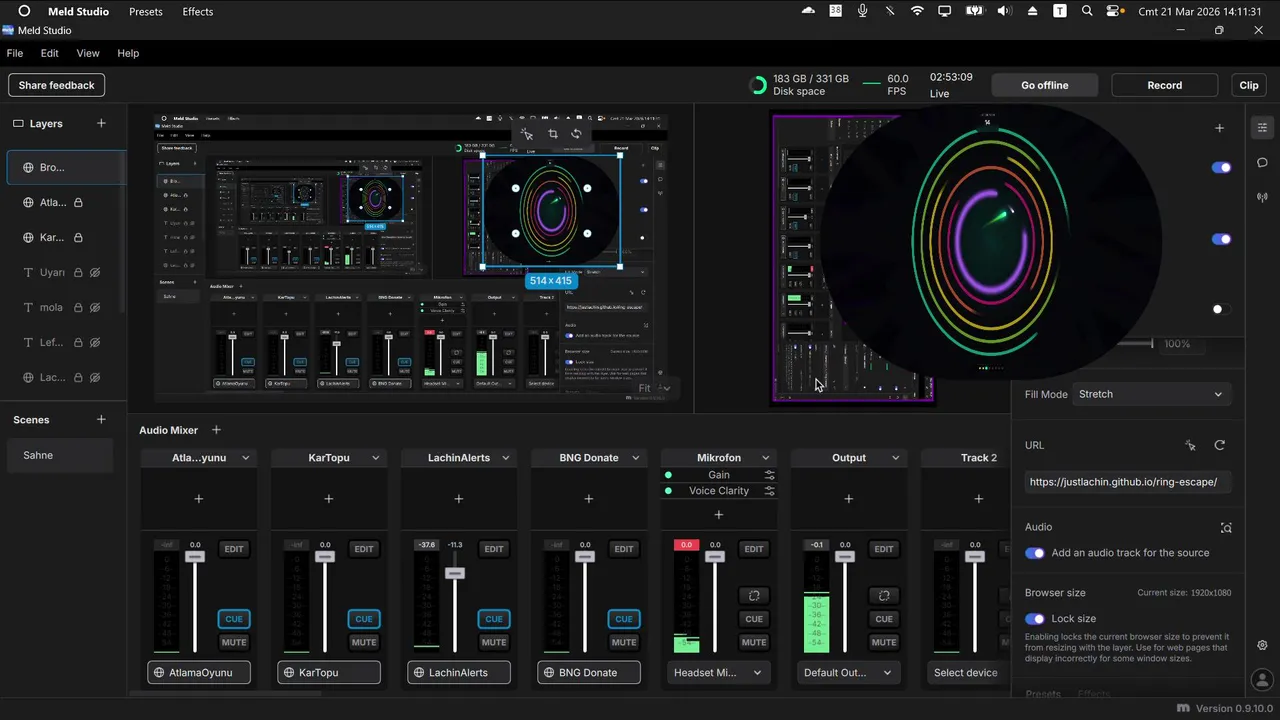Open the user account profile icon
The height and width of the screenshot is (720, 1280).
1262,680
